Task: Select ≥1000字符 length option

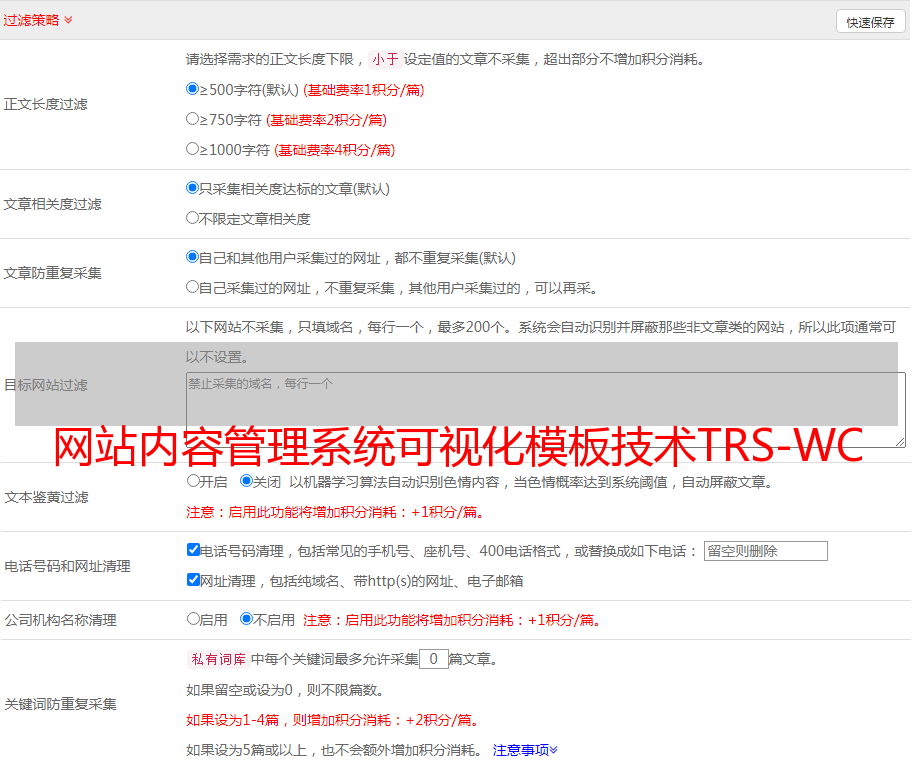Action: click(192, 149)
